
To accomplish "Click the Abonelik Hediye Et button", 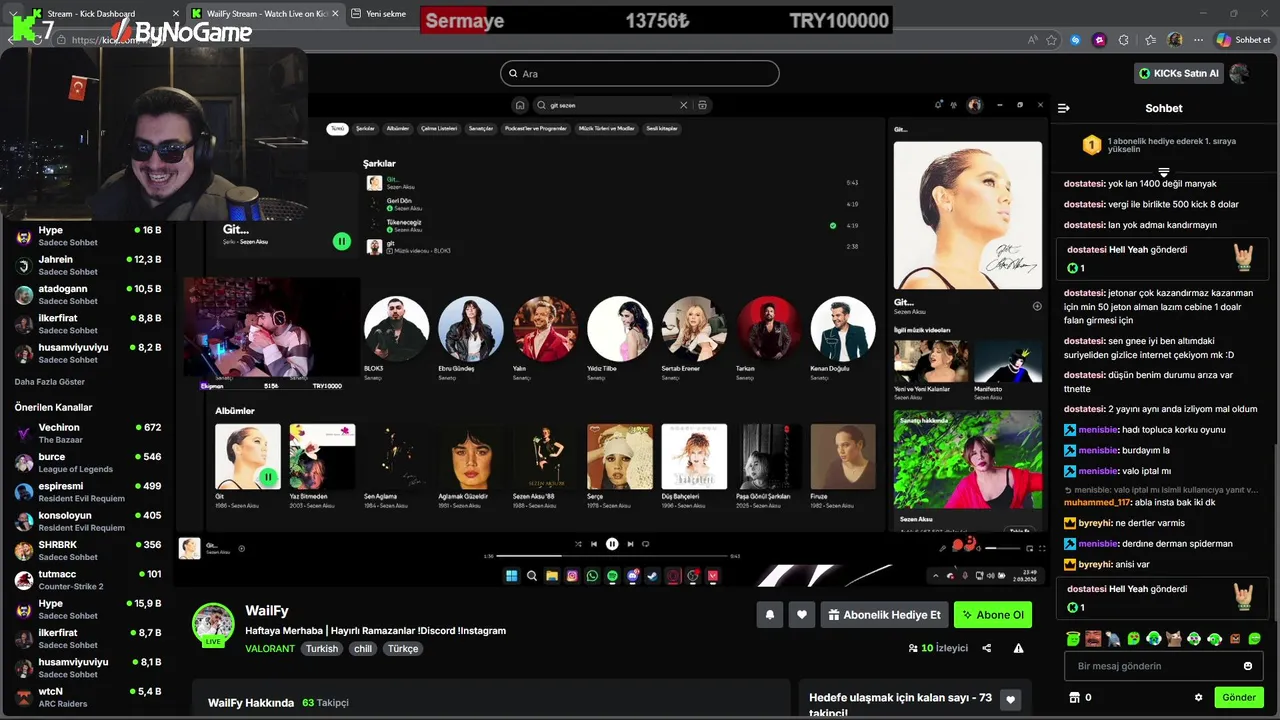I will (x=884, y=615).
